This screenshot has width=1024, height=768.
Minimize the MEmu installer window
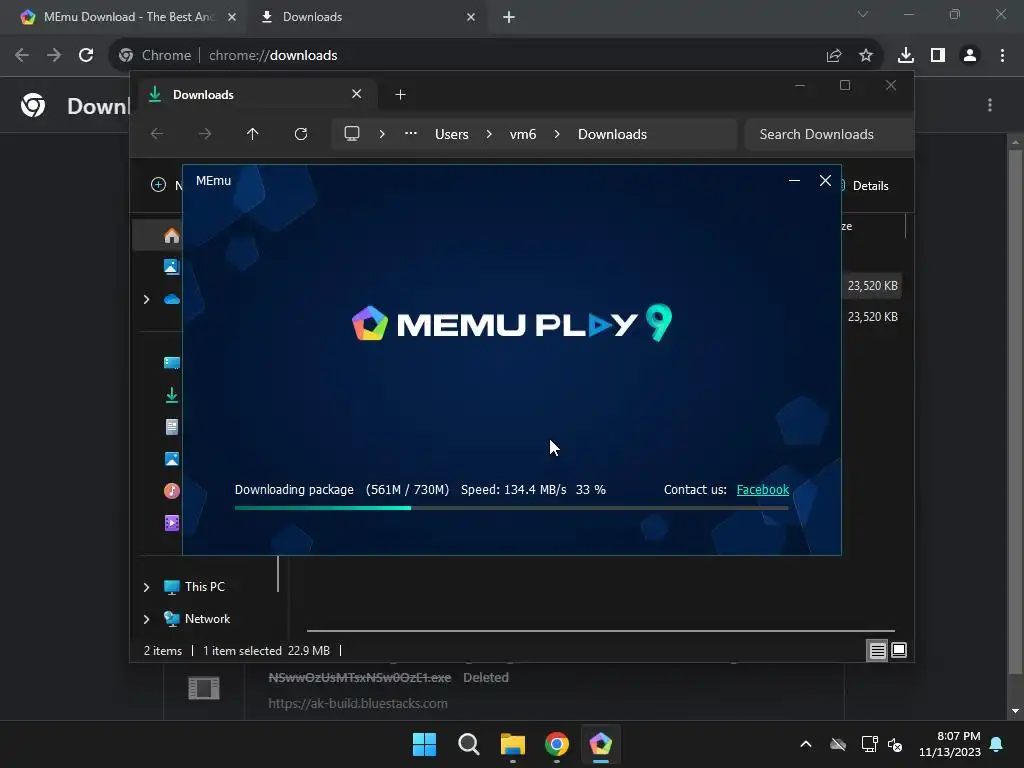pyautogui.click(x=794, y=180)
